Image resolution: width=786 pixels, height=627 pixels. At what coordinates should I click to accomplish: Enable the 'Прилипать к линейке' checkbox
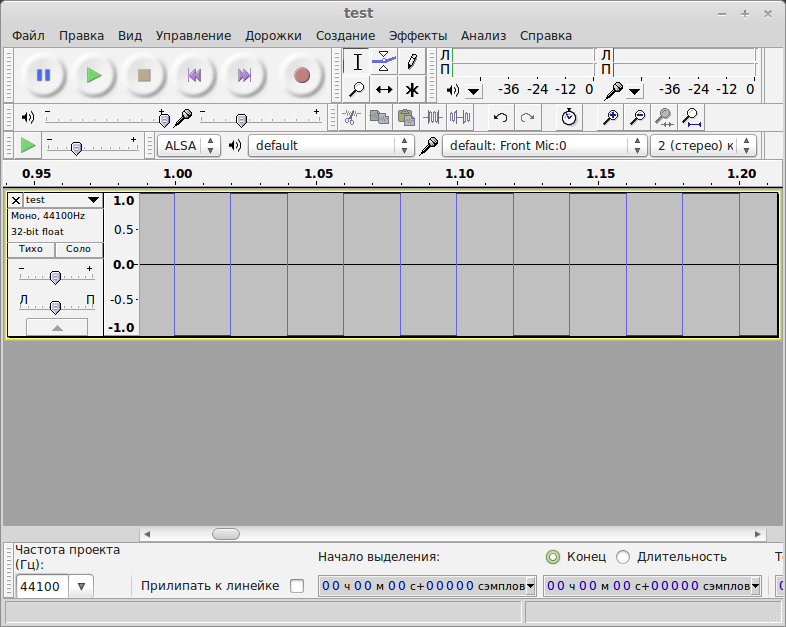[x=296, y=586]
